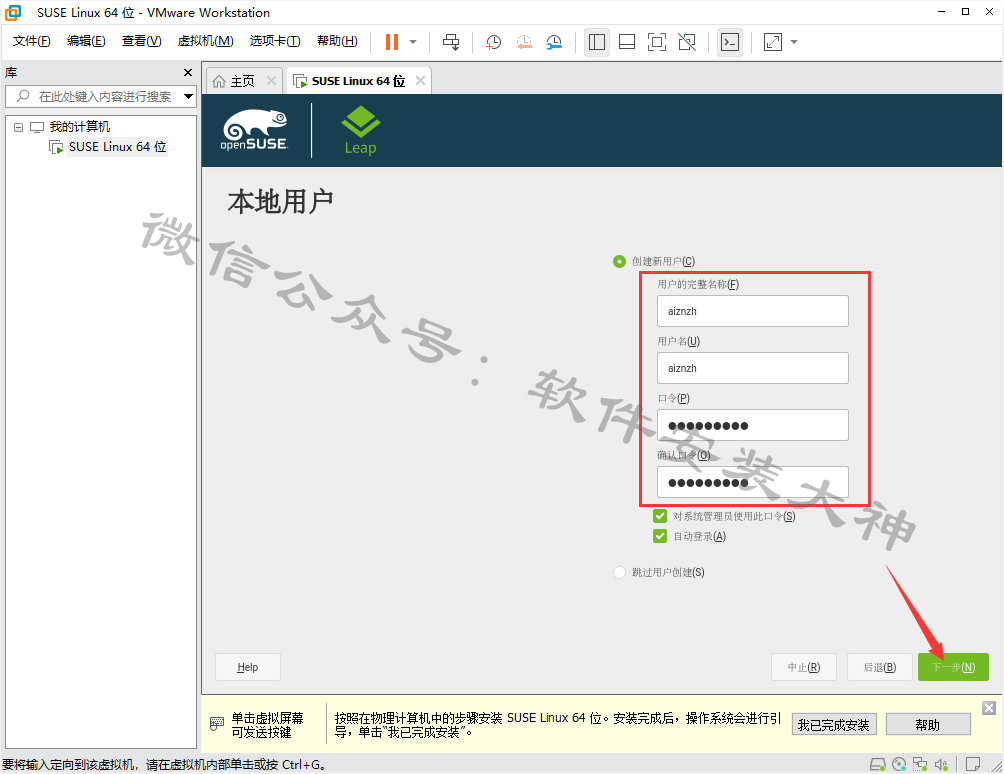
Task: Select the 创建新用户(C) radio button
Action: pyautogui.click(x=619, y=261)
